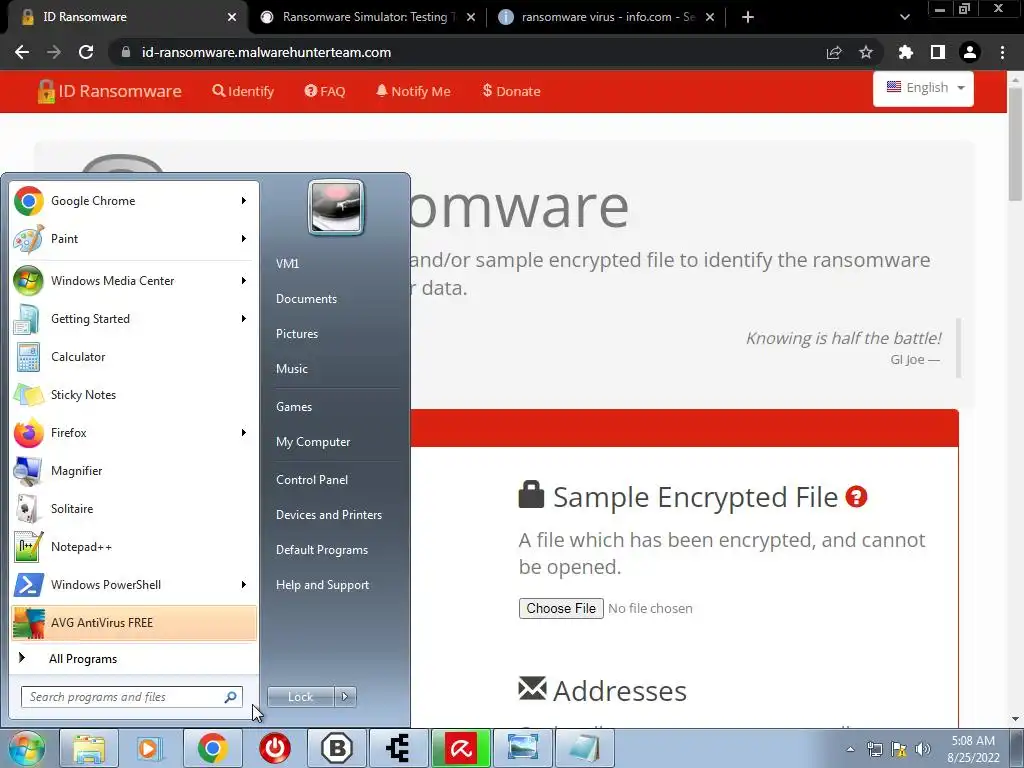Image resolution: width=1024 pixels, height=768 pixels.
Task: Click the Sample Encrypted File help icon
Action: pyautogui.click(x=856, y=497)
